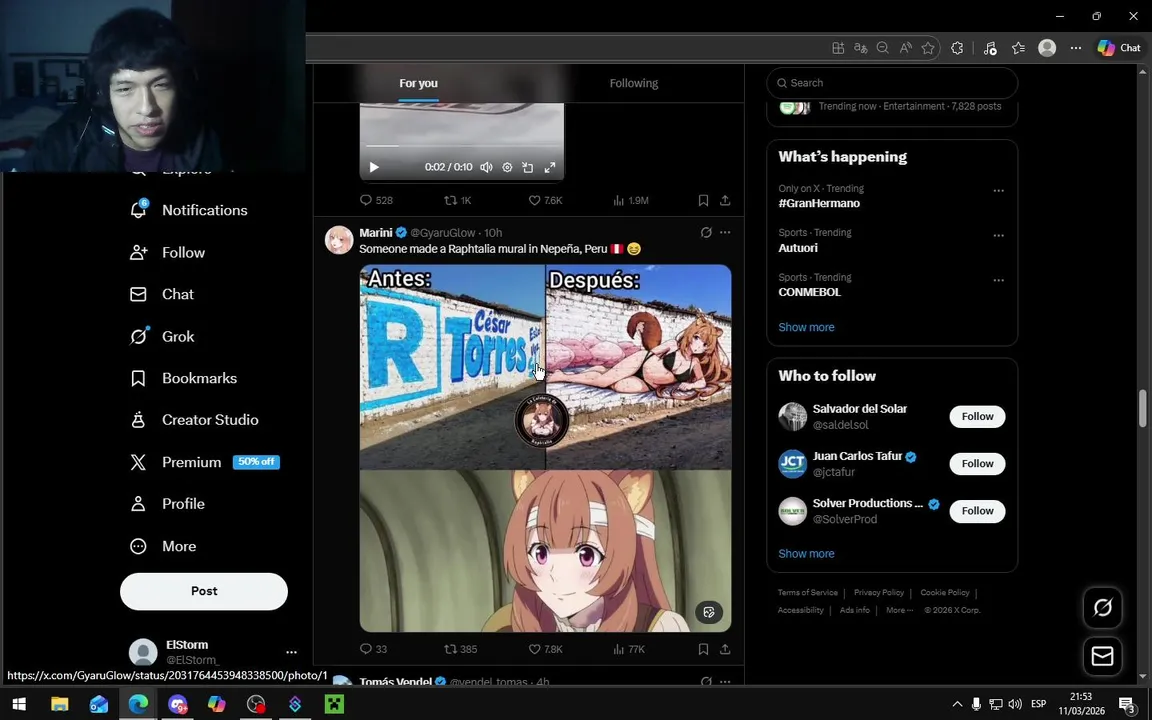1152x720 pixels.
Task: View Marini post analytics 77K
Action: (629, 649)
